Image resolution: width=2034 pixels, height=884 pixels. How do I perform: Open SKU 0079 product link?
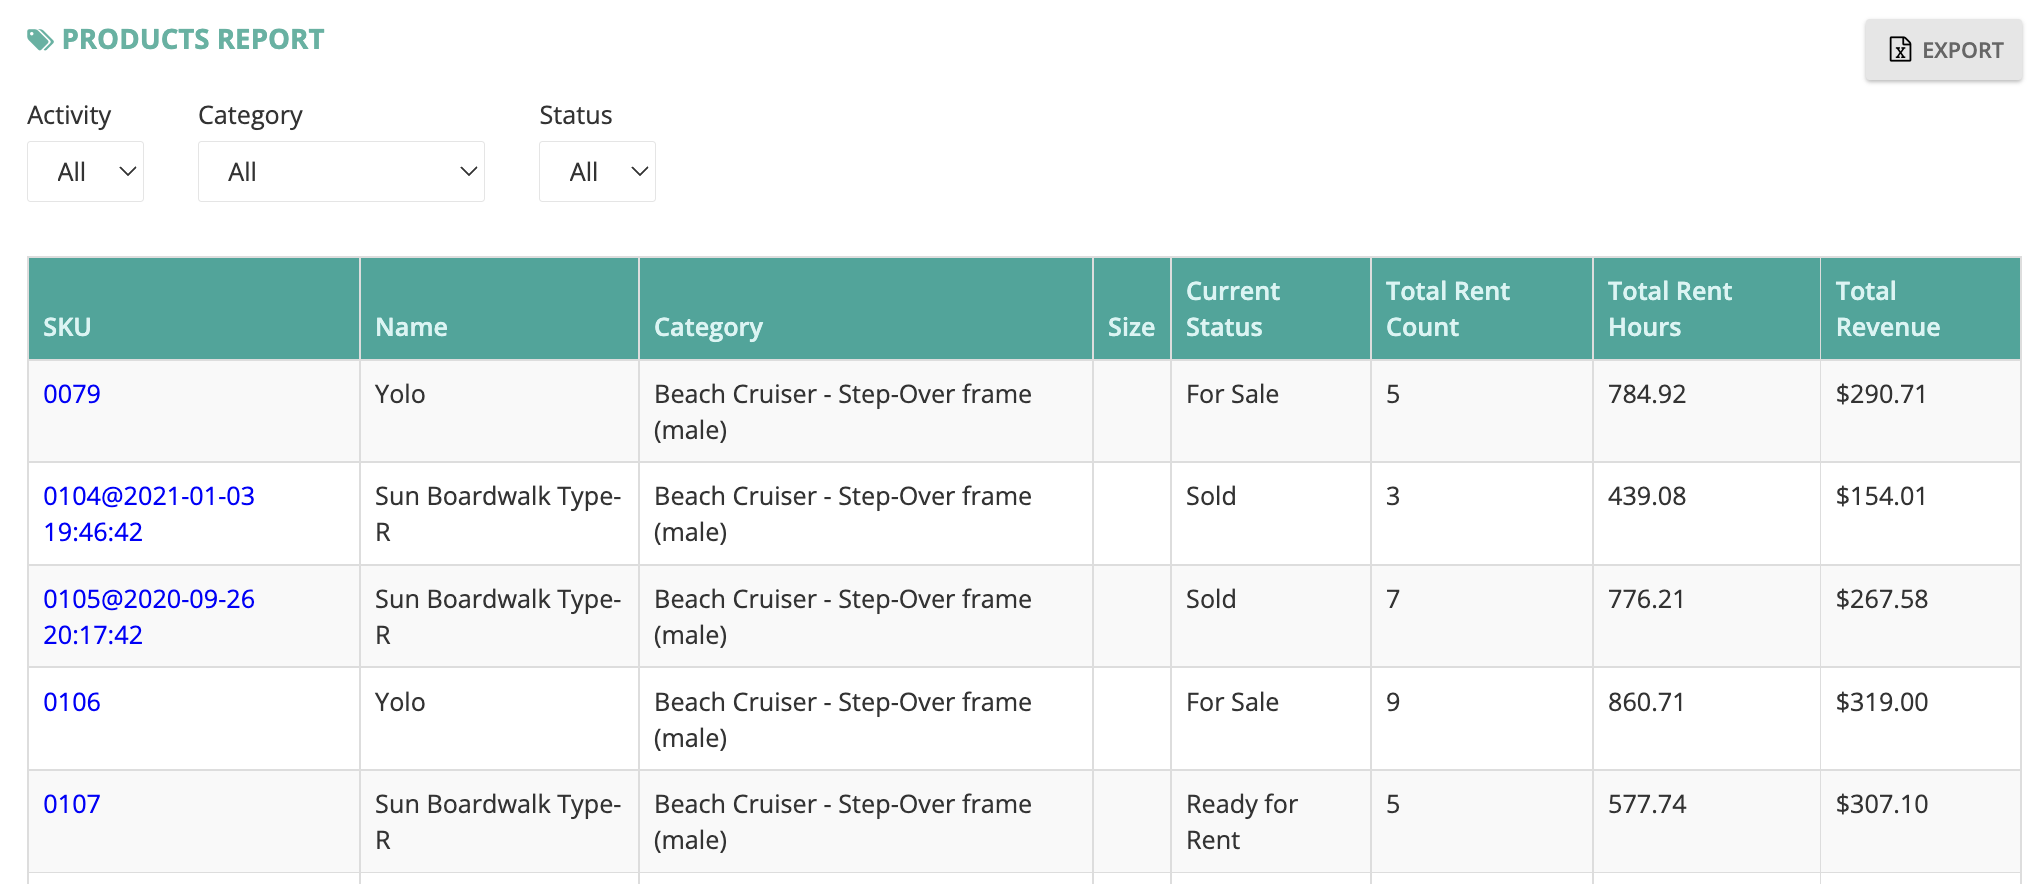coord(72,394)
